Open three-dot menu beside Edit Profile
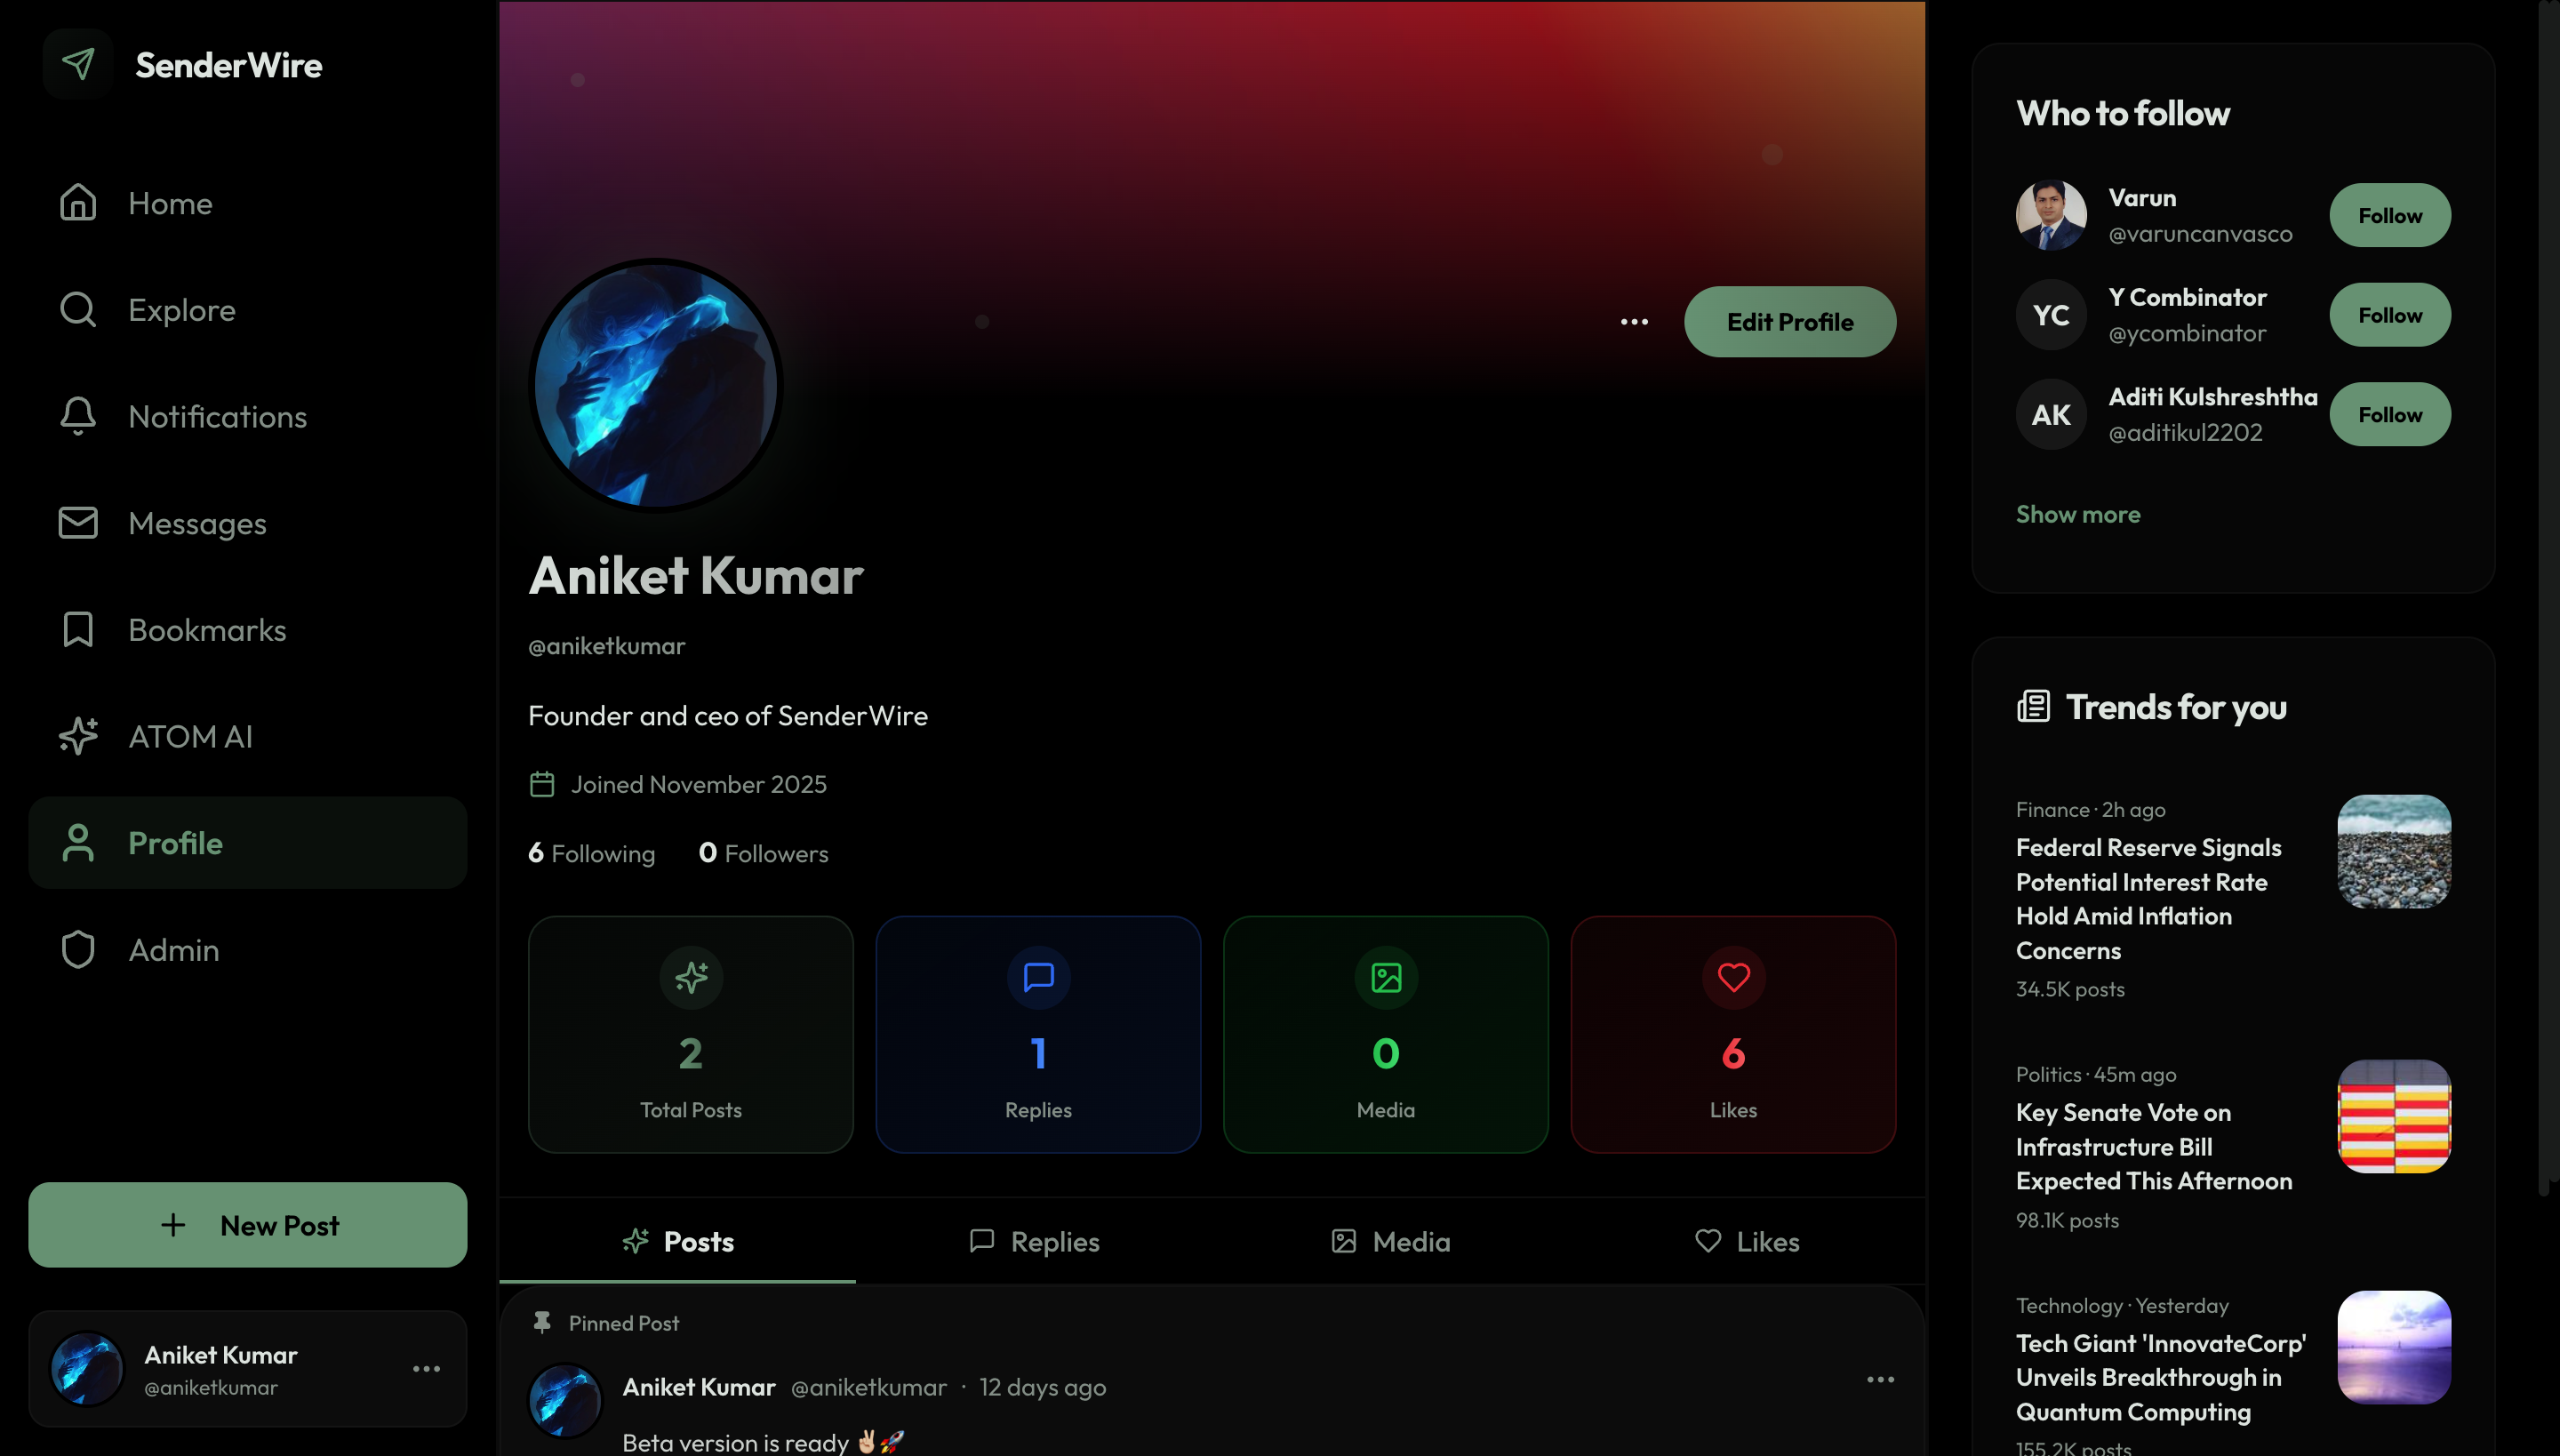The width and height of the screenshot is (2560, 1456). pos(1634,322)
